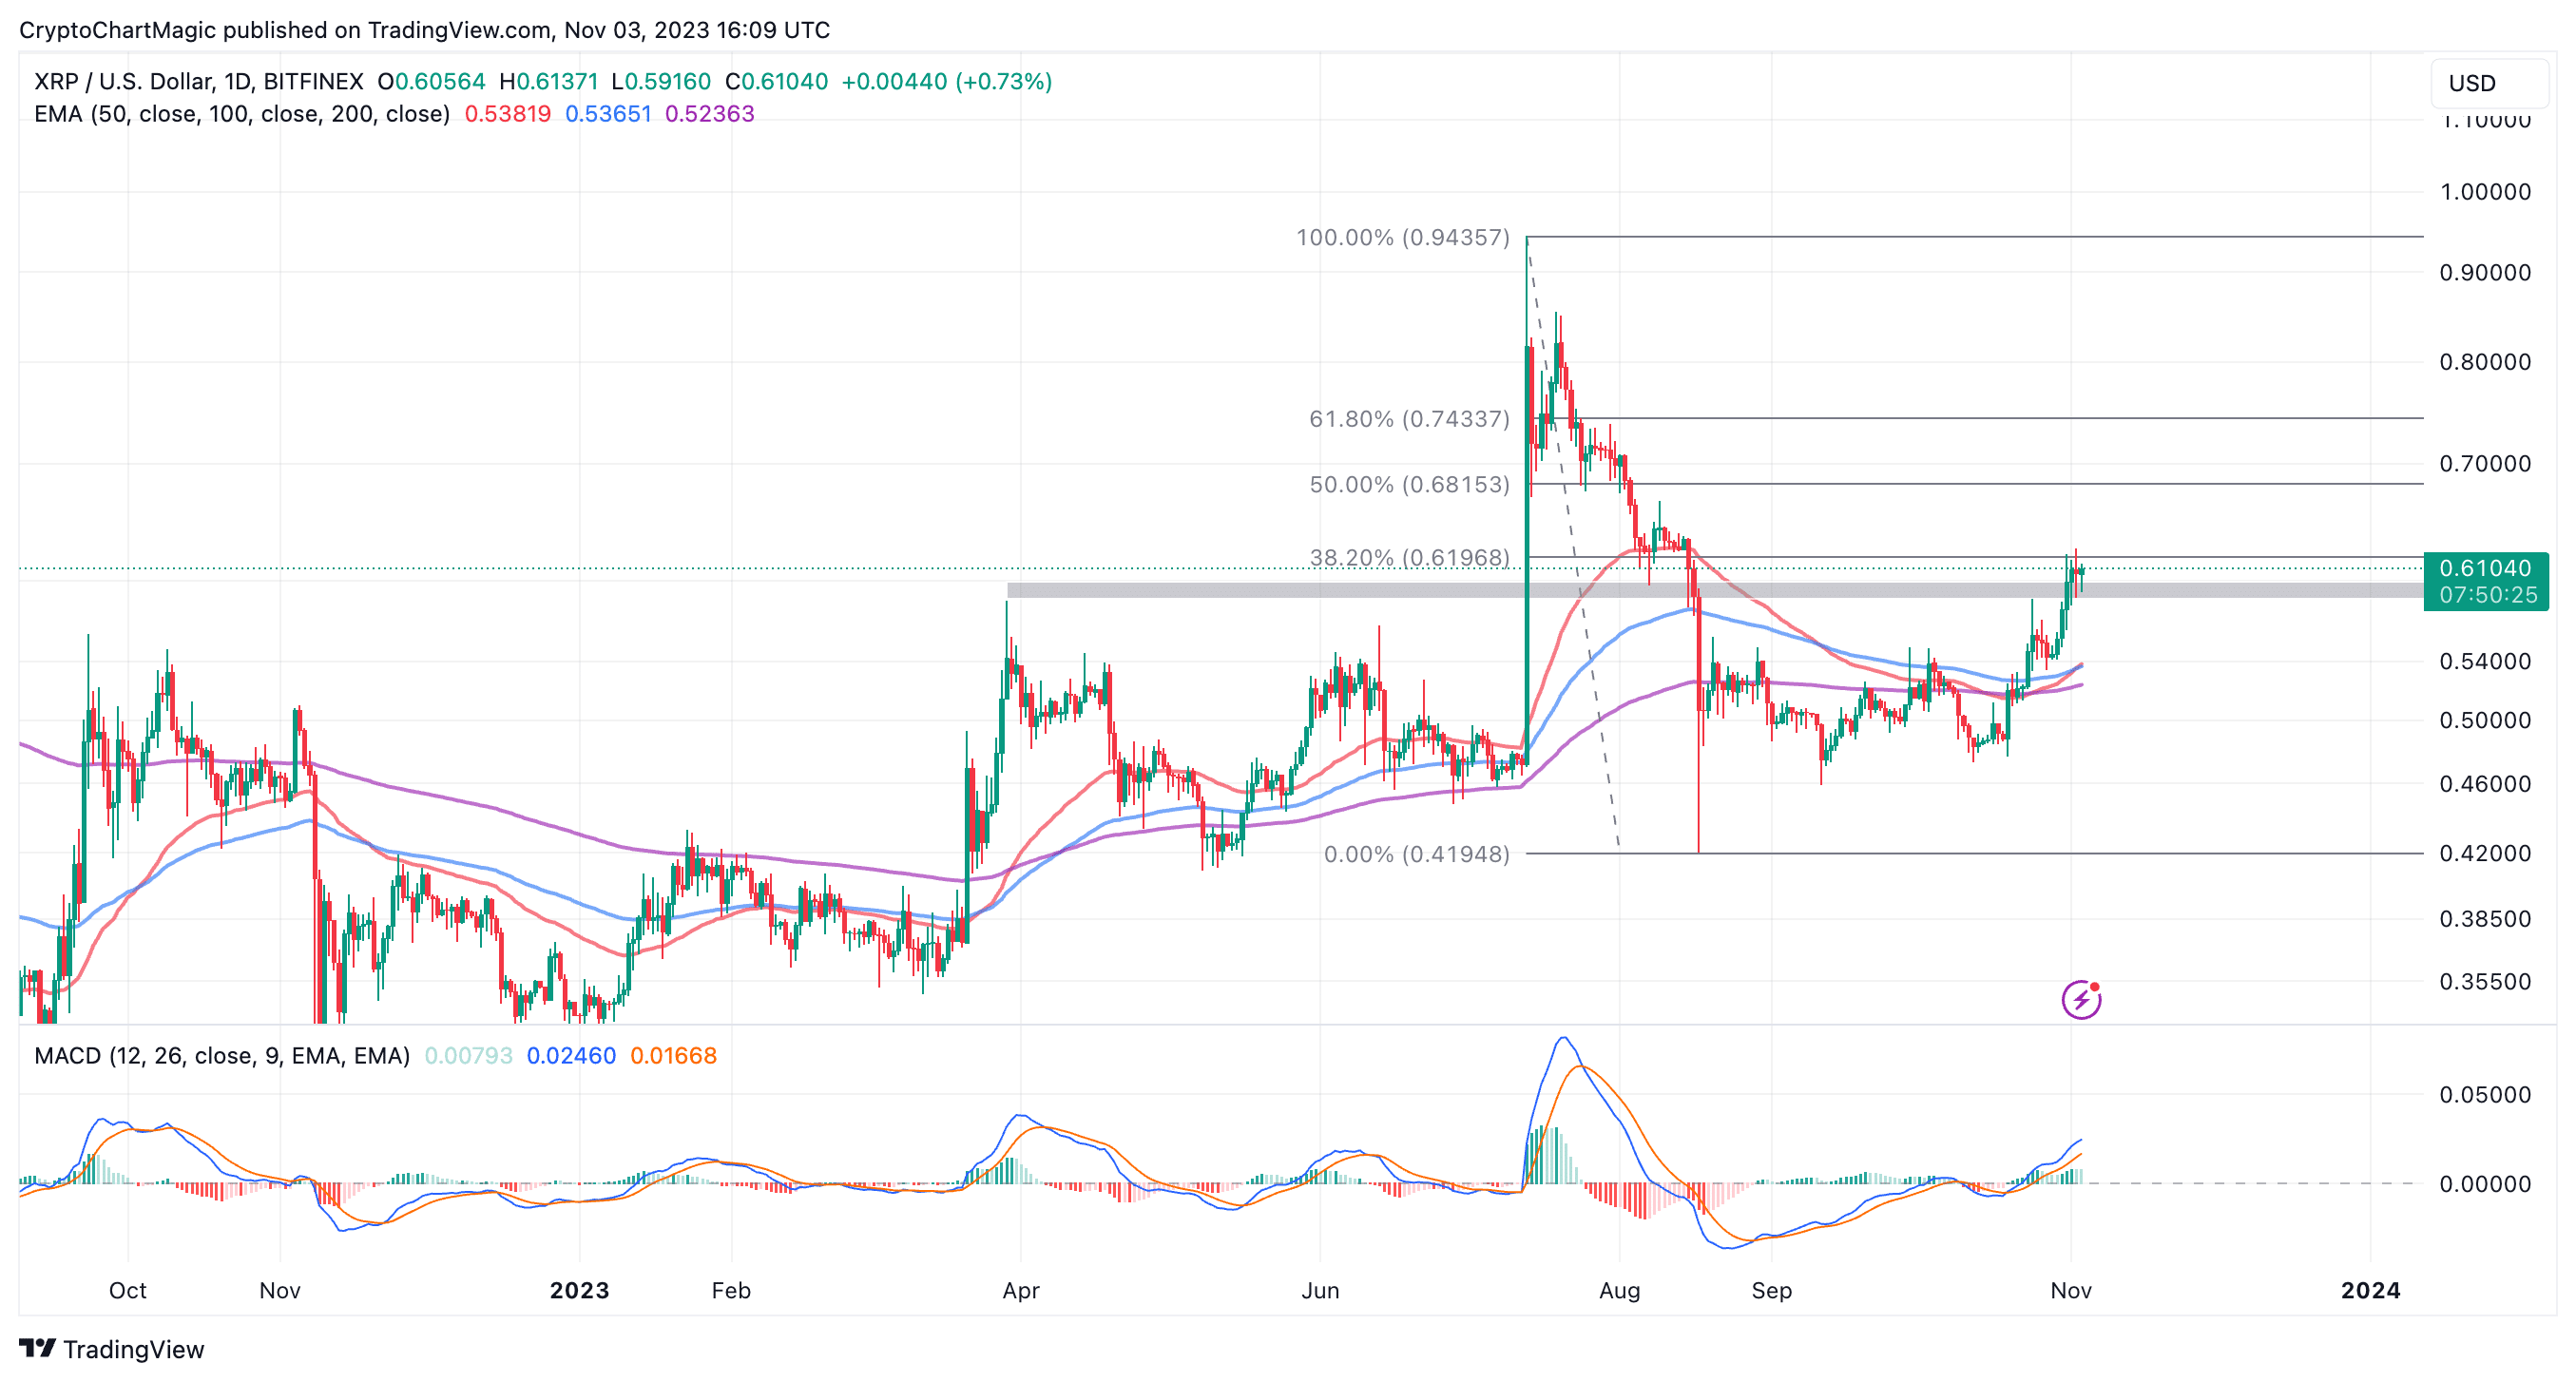
Task: Click the TradingView logo at the bottom
Action: pyautogui.click(x=112, y=1349)
